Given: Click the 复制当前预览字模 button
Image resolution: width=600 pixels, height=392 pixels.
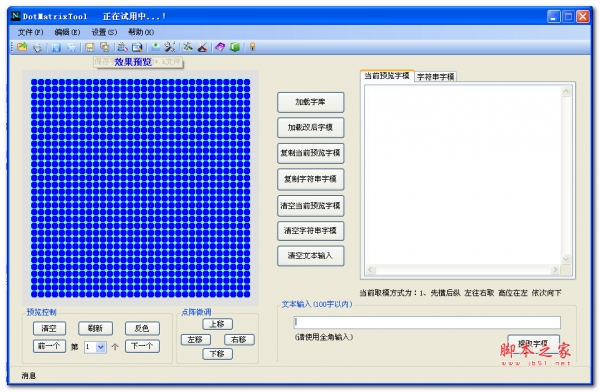Looking at the screenshot, I should (x=310, y=153).
